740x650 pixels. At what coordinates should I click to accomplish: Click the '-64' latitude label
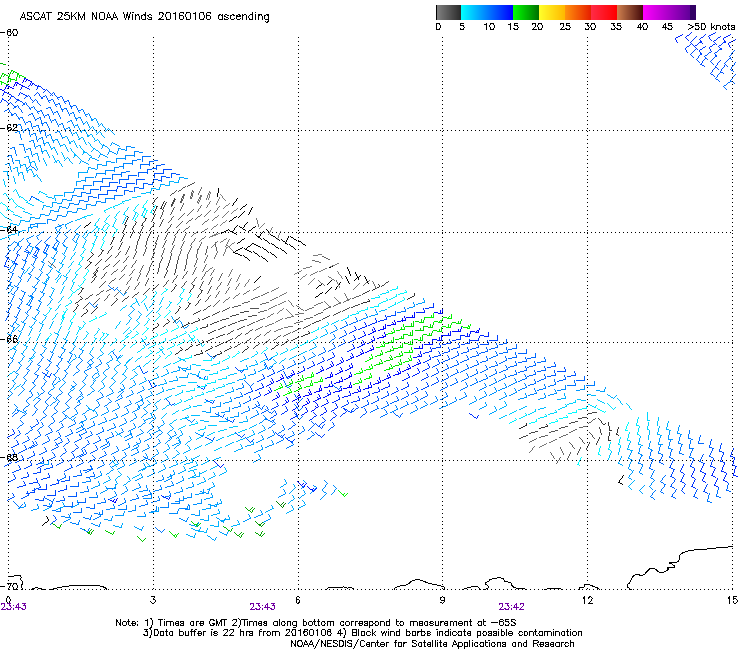pyautogui.click(x=9, y=229)
